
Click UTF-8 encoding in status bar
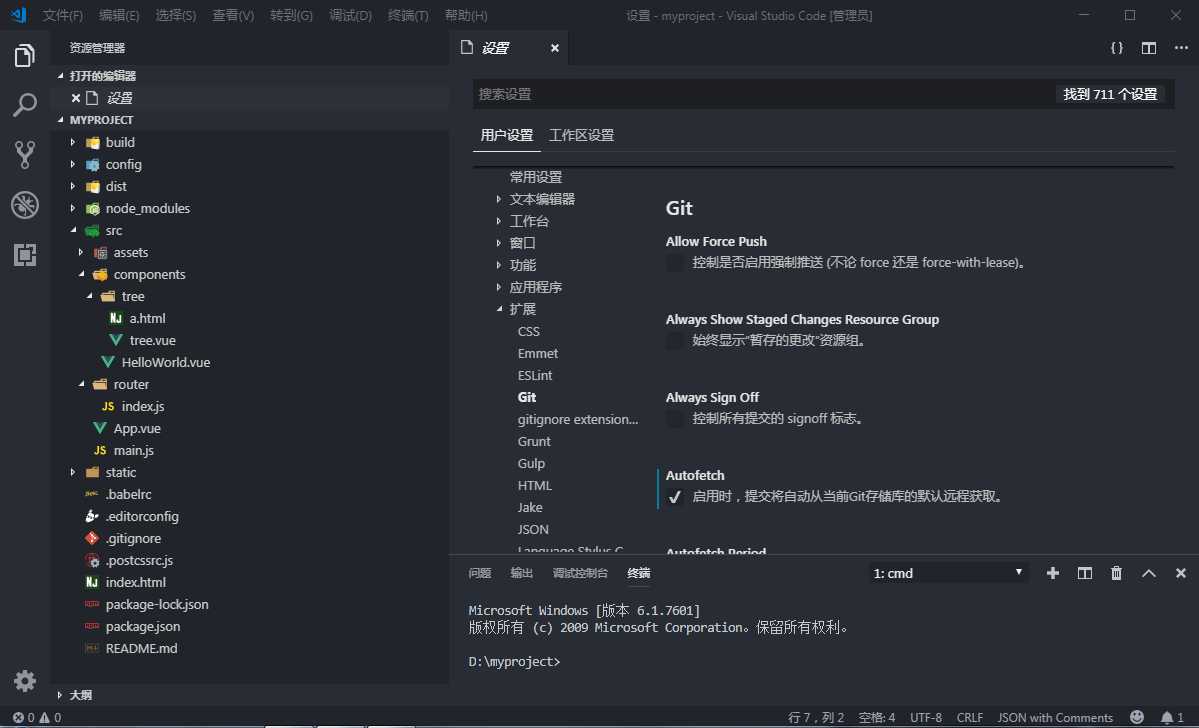pyautogui.click(x=926, y=717)
